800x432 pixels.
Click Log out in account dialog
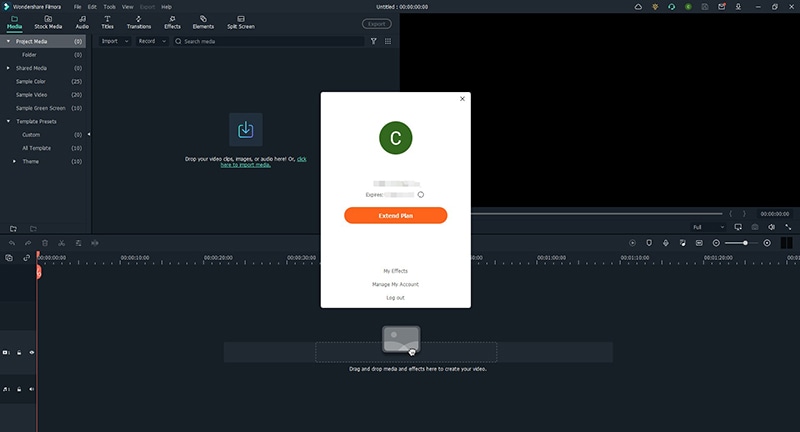click(x=395, y=297)
